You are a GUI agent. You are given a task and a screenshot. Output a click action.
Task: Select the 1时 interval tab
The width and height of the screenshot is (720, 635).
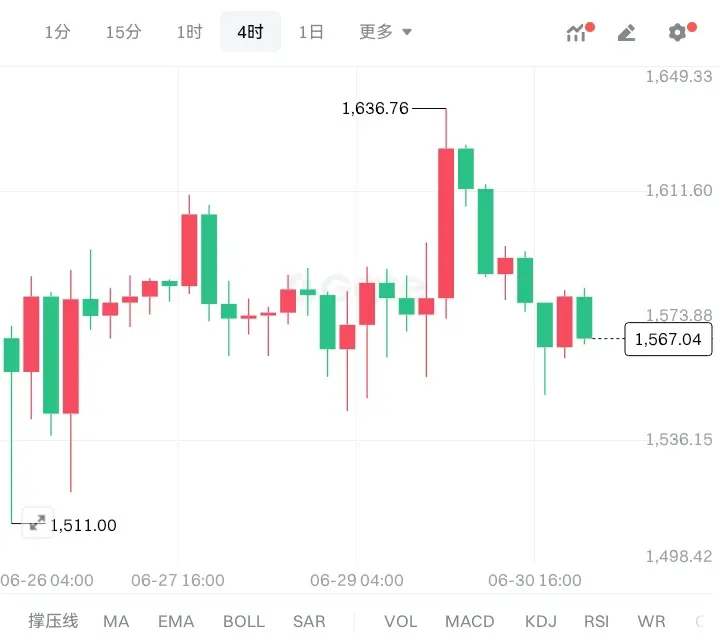point(190,32)
